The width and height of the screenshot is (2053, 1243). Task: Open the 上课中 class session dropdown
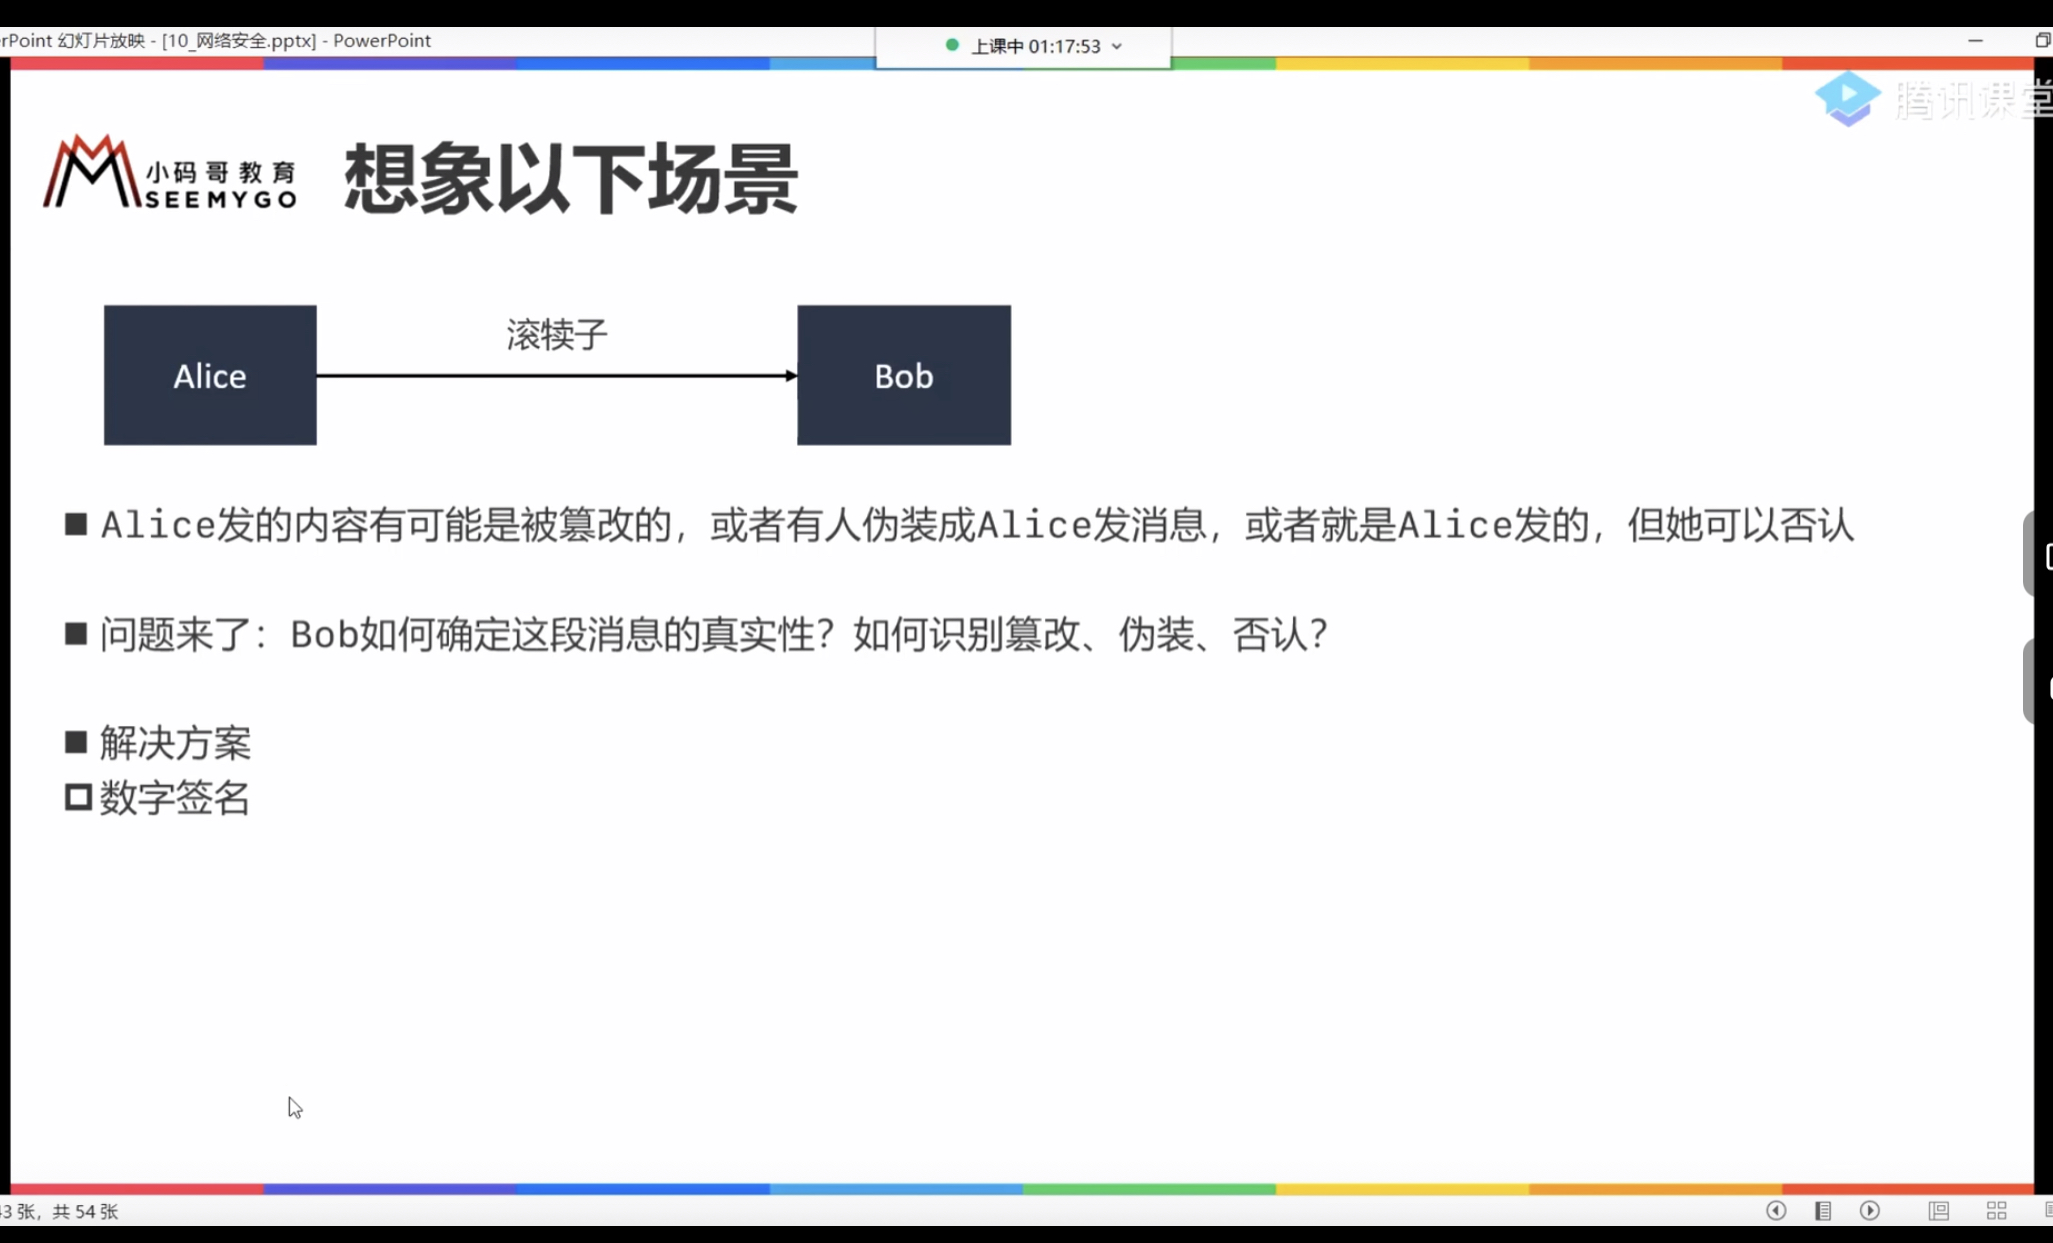1117,46
